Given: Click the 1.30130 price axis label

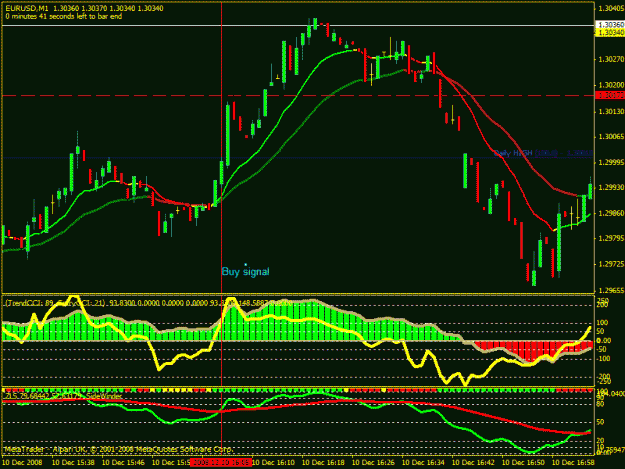Looking at the screenshot, I should 611,111.
